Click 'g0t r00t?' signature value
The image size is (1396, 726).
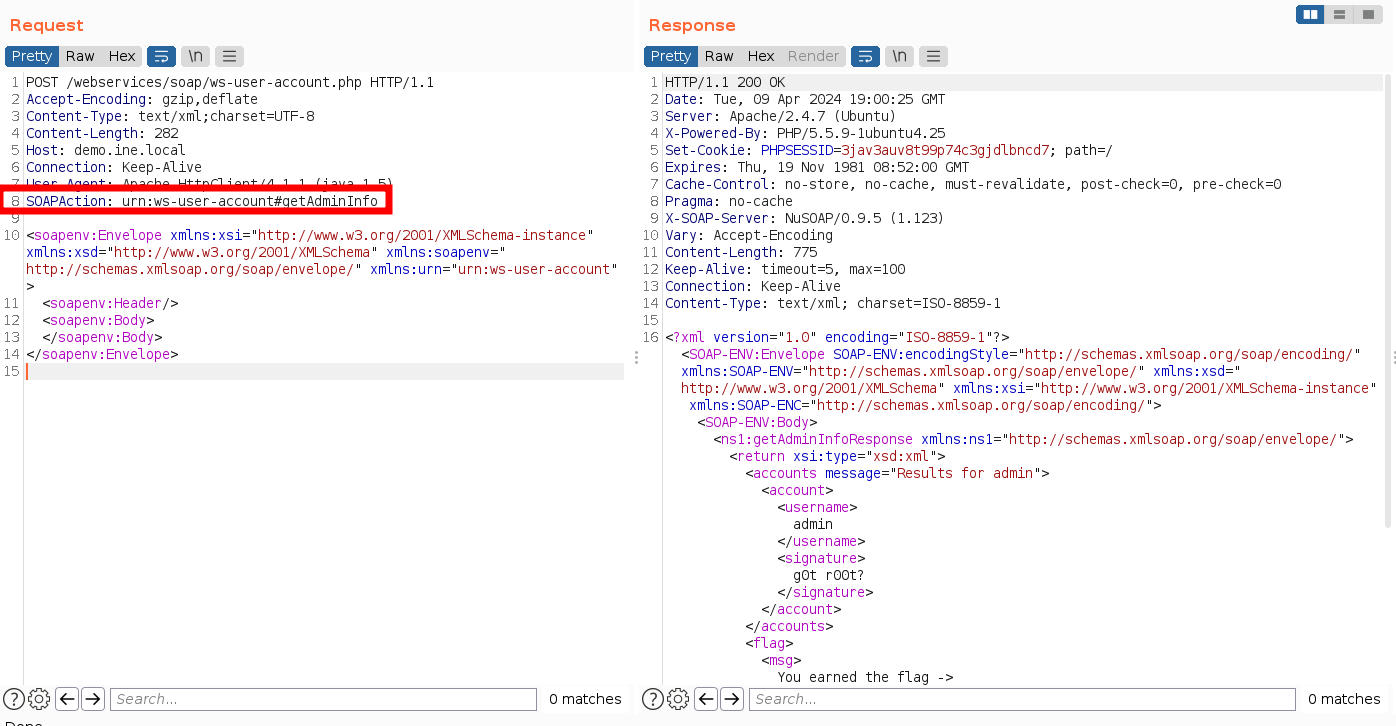(828, 575)
